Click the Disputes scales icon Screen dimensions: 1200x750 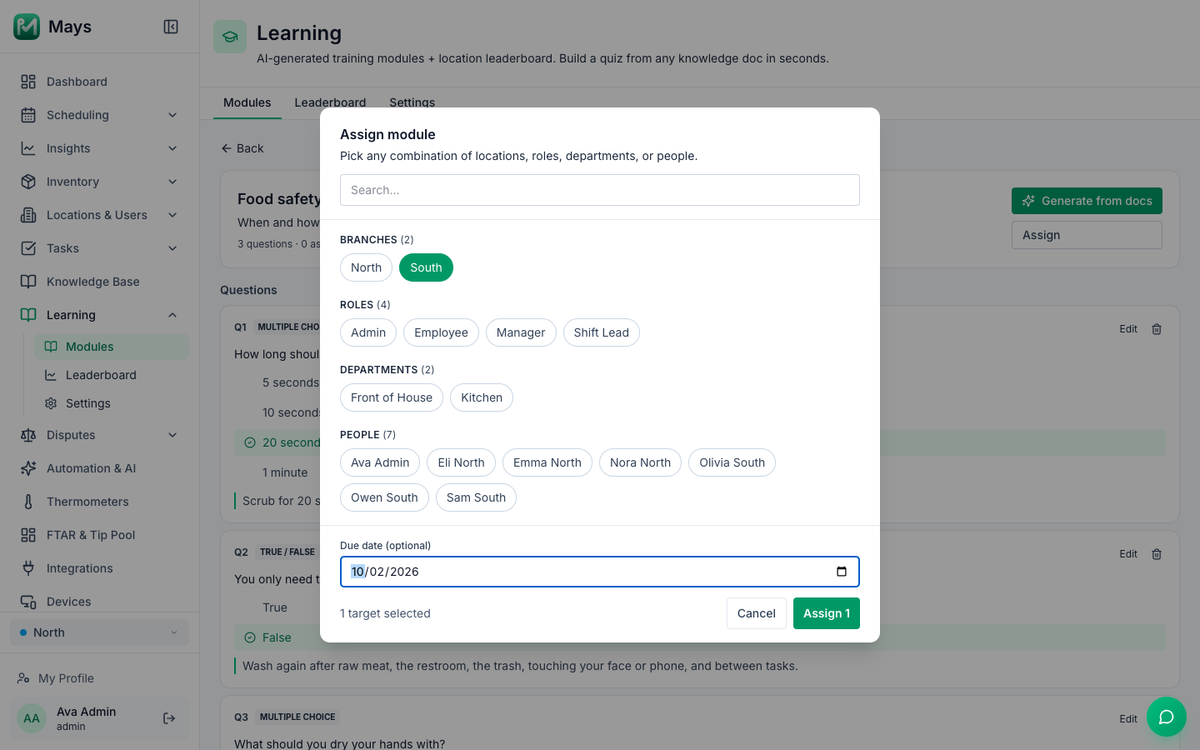pyautogui.click(x=28, y=435)
